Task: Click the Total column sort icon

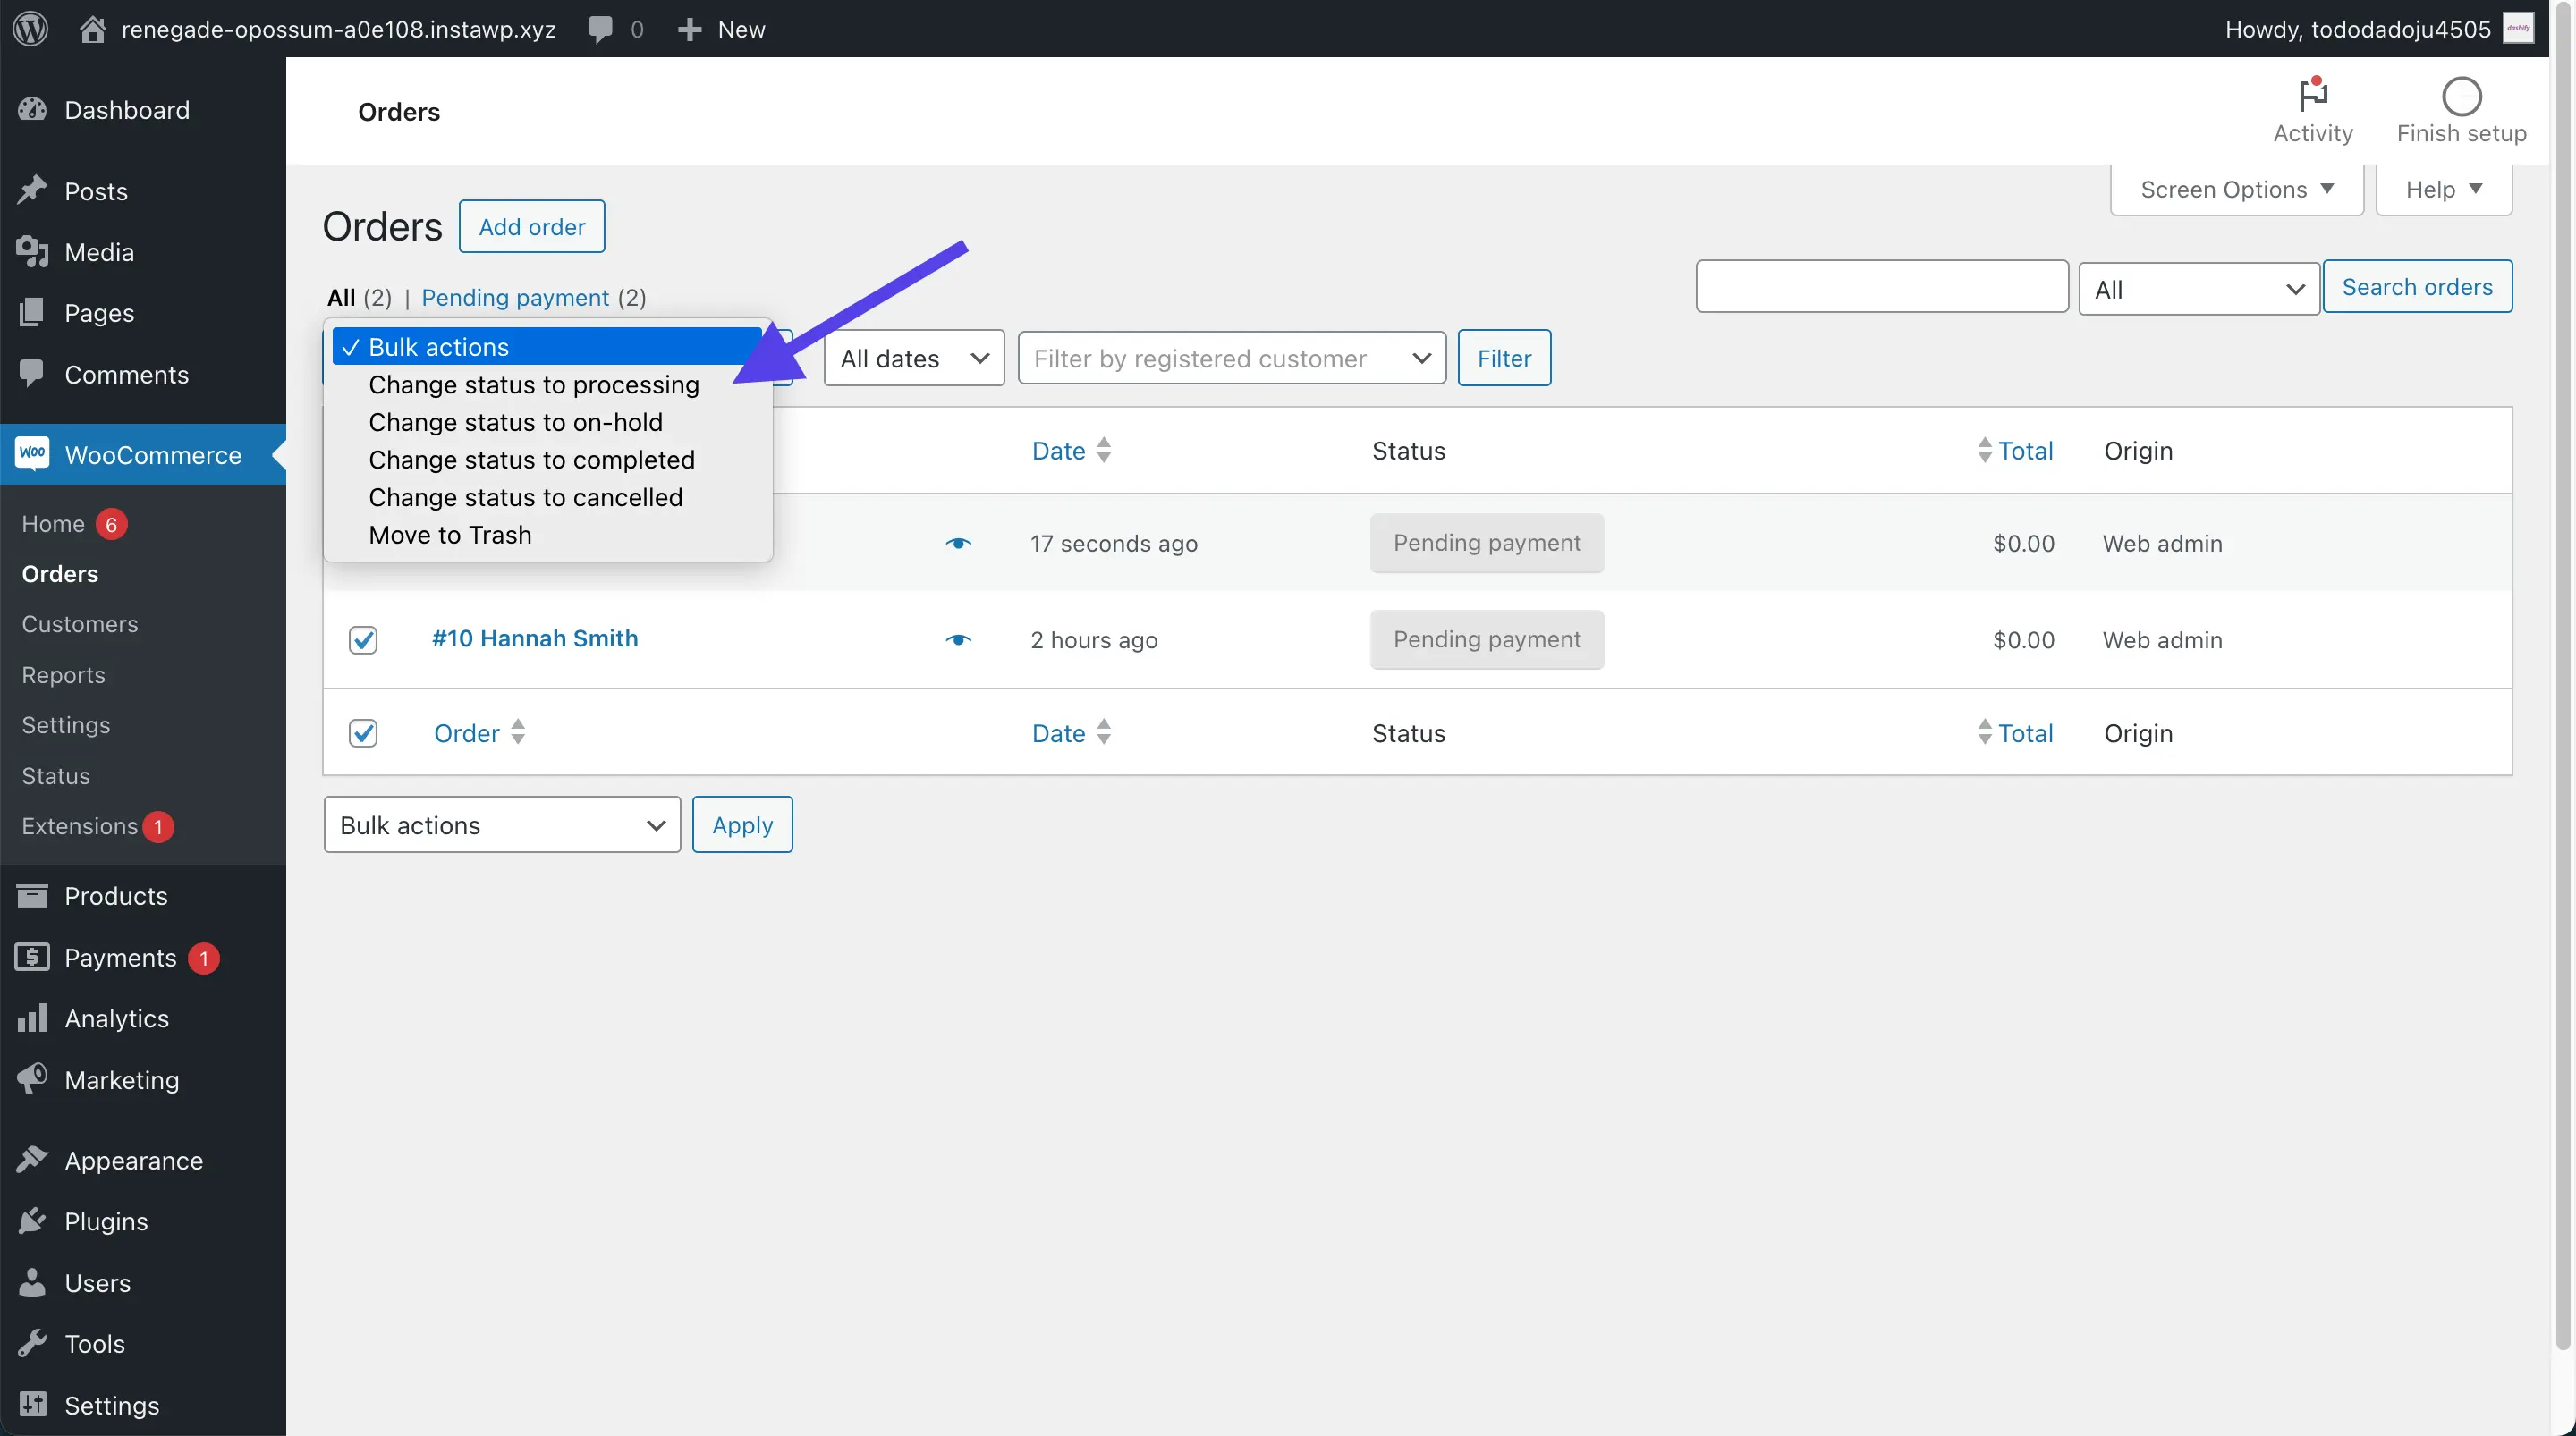Action: point(1982,449)
